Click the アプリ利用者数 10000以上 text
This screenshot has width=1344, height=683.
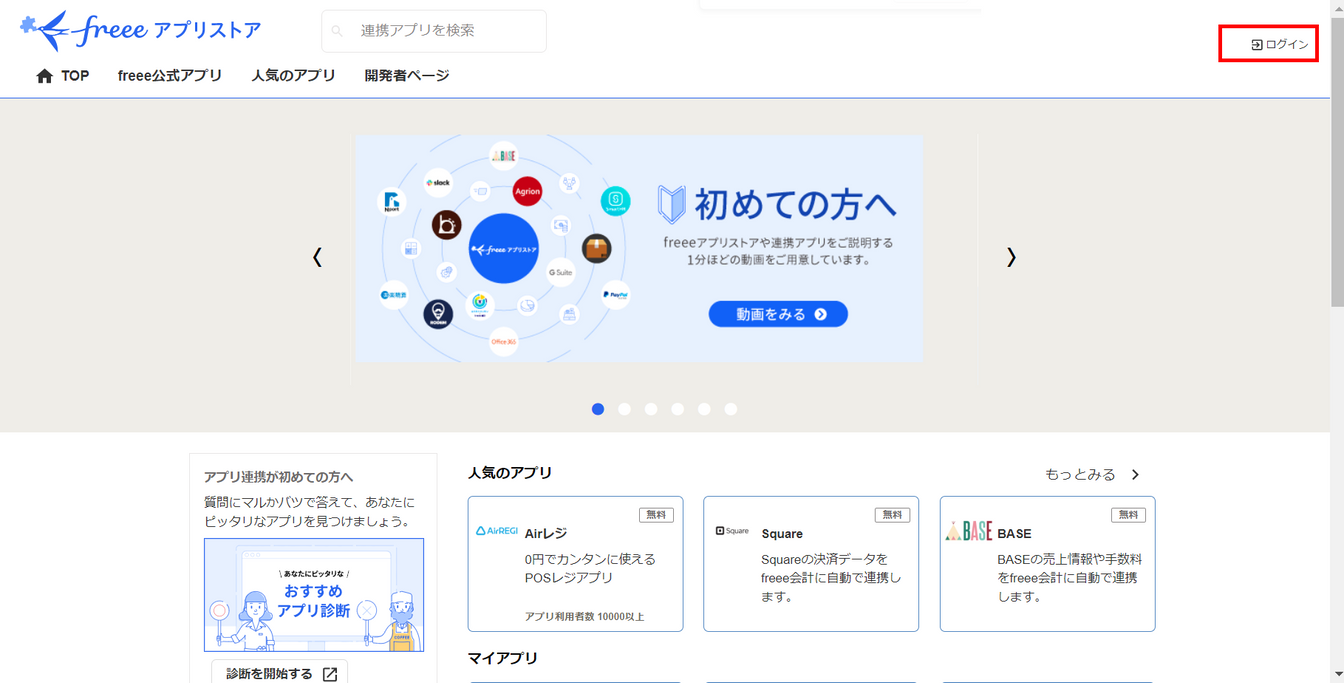[585, 617]
